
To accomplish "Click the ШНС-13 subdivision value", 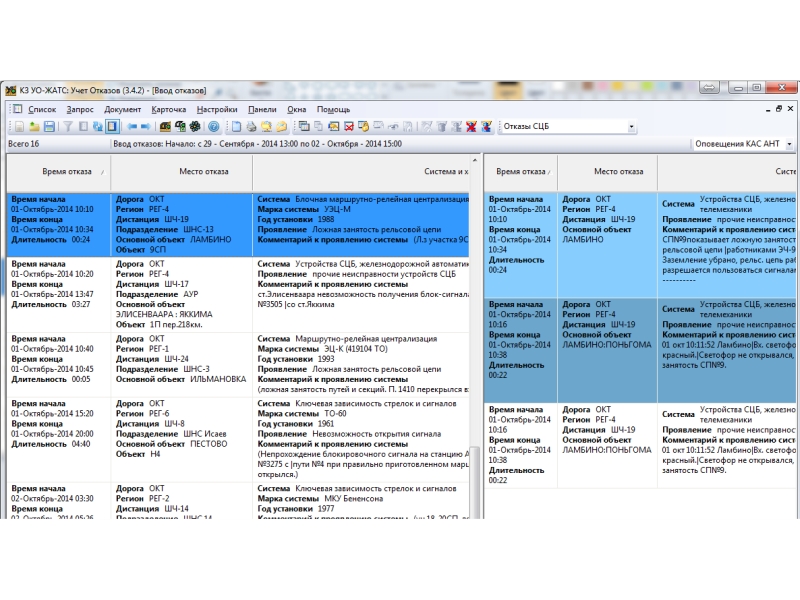I will click(198, 230).
